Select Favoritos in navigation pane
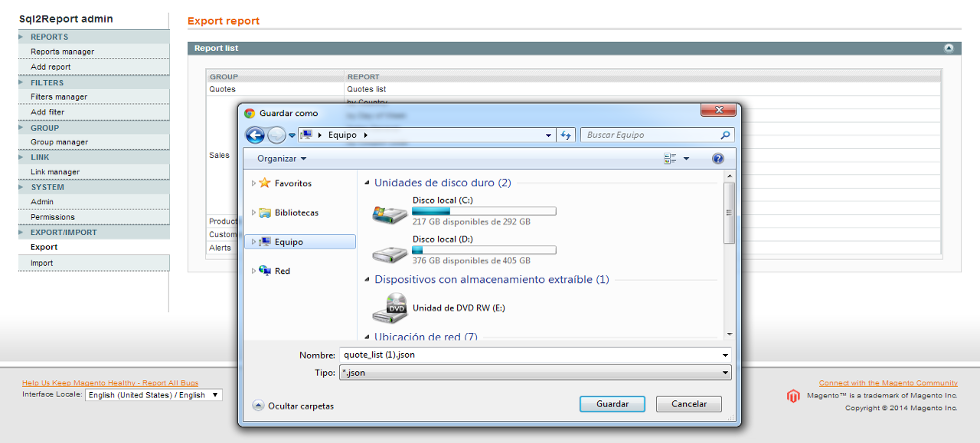Screen dimensions: 980x443 pos(292,184)
